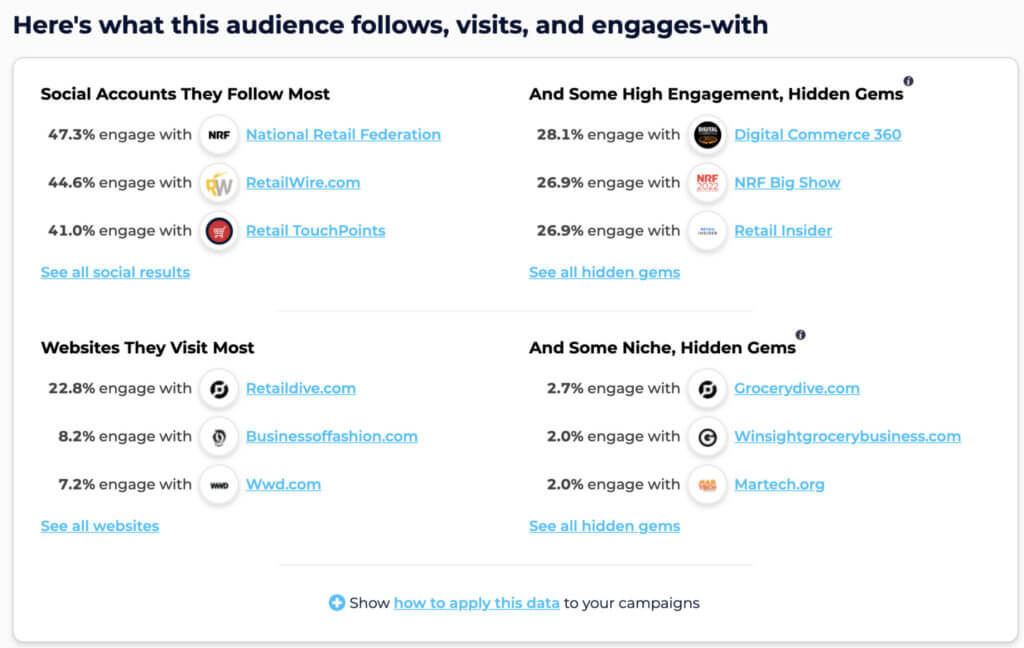This screenshot has width=1024, height=648.
Task: Click the Digital Commerce 360 logo icon
Action: [x=707, y=135]
